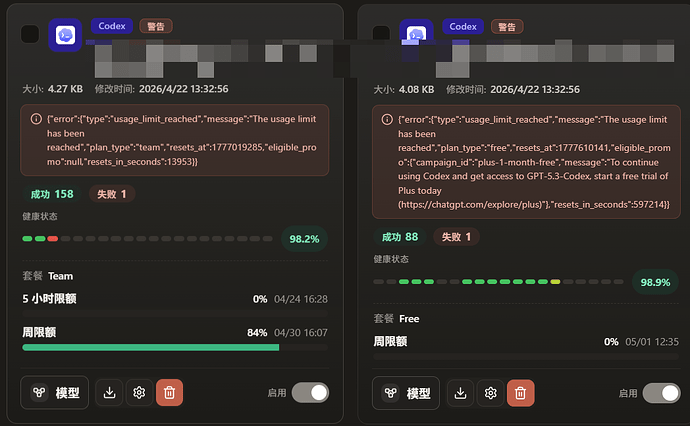Click the 失败 1 badge on the Free card
The height and width of the screenshot is (426, 690).
(456, 237)
